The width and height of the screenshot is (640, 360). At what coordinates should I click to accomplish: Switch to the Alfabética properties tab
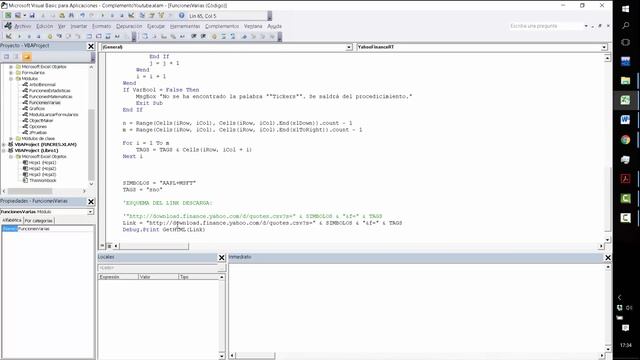point(11,220)
